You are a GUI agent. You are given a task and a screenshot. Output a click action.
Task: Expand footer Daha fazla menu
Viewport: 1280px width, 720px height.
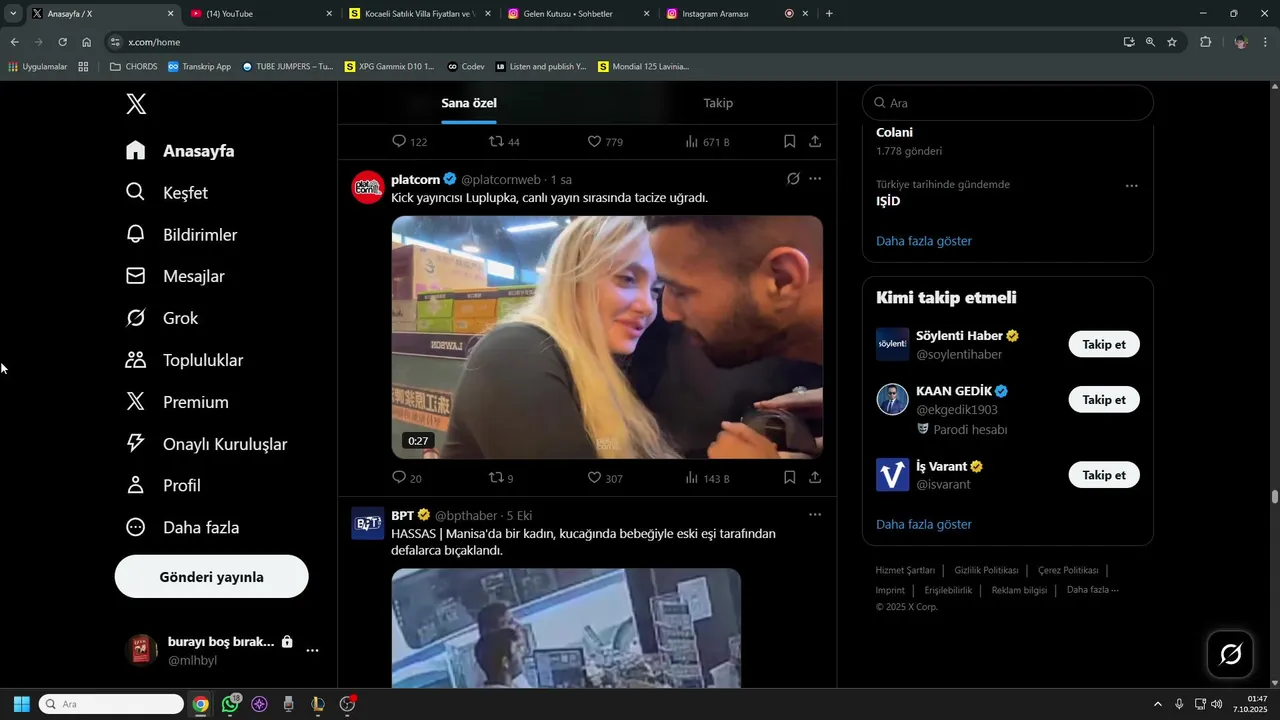click(1093, 590)
